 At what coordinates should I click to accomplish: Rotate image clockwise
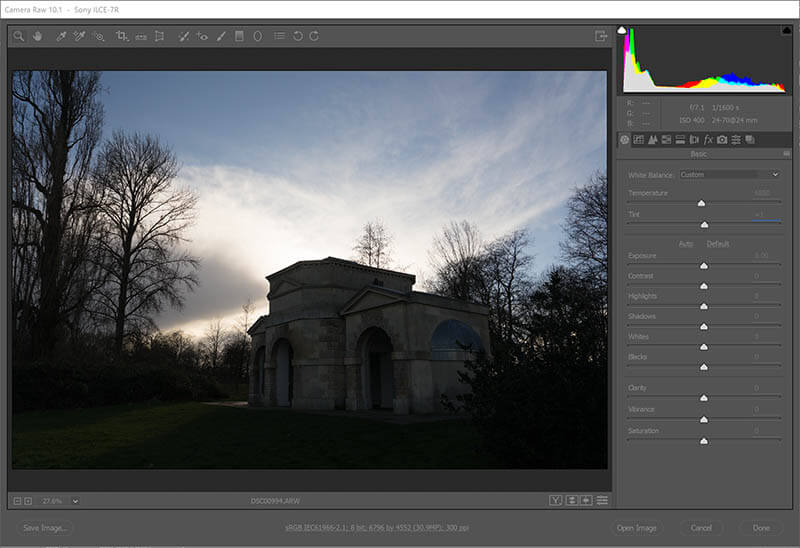[x=314, y=36]
